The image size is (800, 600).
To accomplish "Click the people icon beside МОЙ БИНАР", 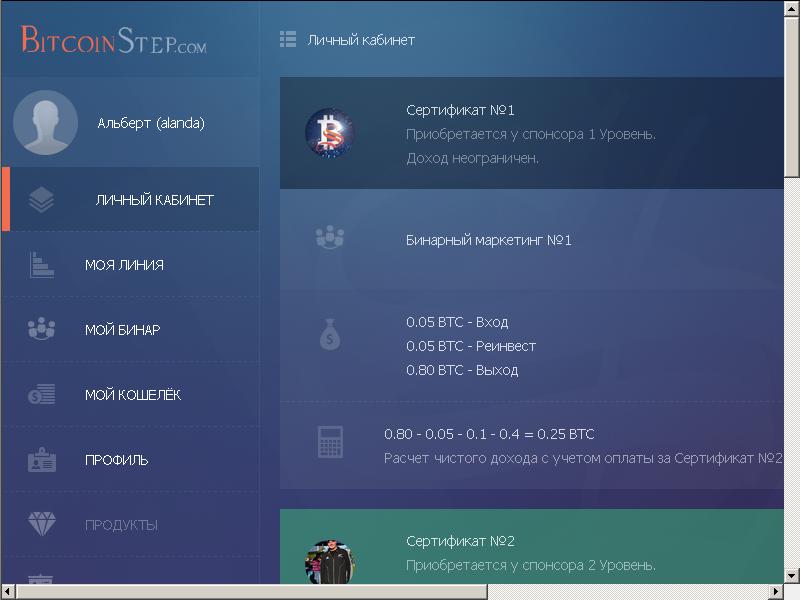I will (x=41, y=329).
